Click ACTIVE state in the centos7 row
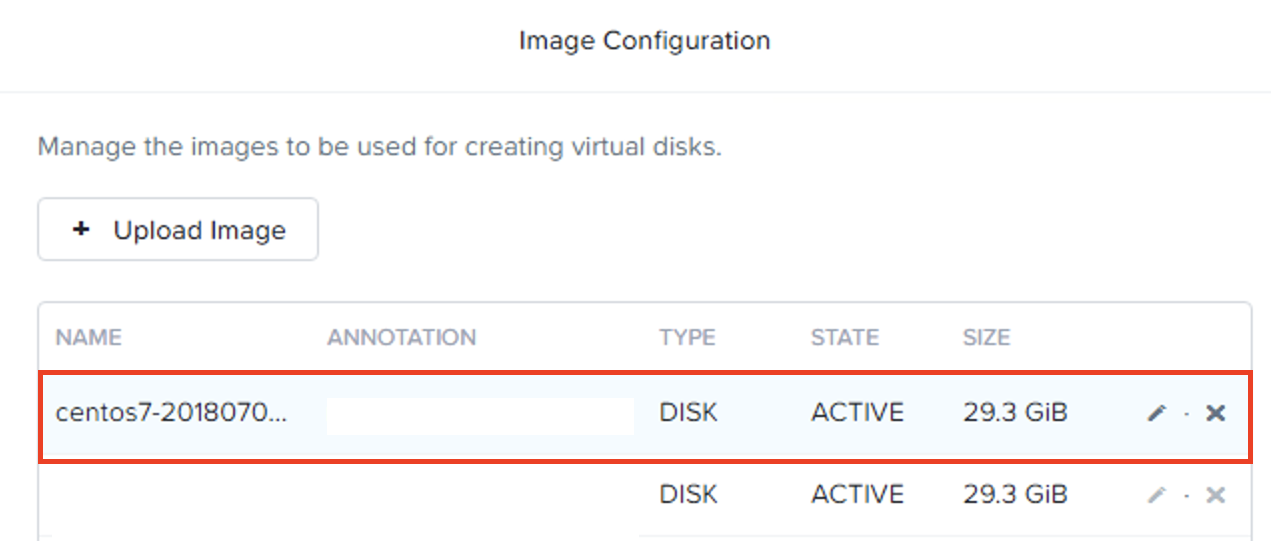 click(857, 413)
